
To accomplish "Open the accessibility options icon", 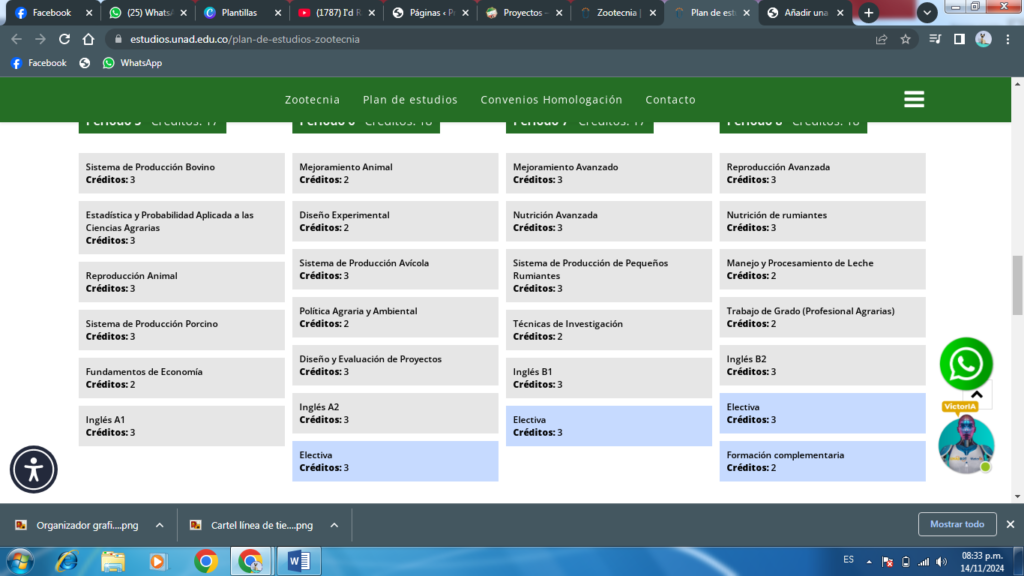I will (34, 469).
